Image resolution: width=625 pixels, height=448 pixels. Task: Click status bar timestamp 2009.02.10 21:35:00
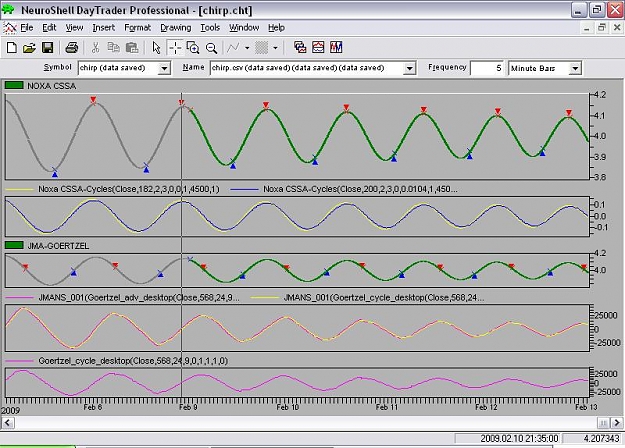click(x=519, y=438)
